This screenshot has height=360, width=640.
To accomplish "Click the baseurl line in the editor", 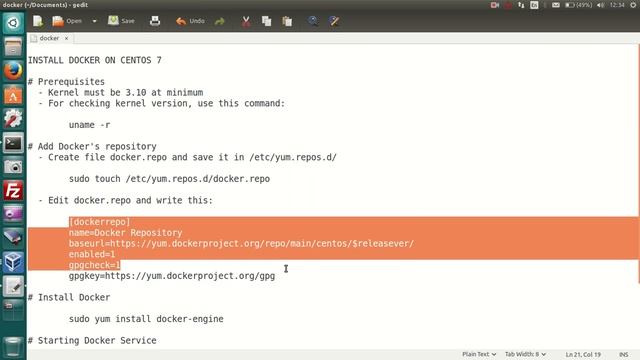I will point(241,243).
